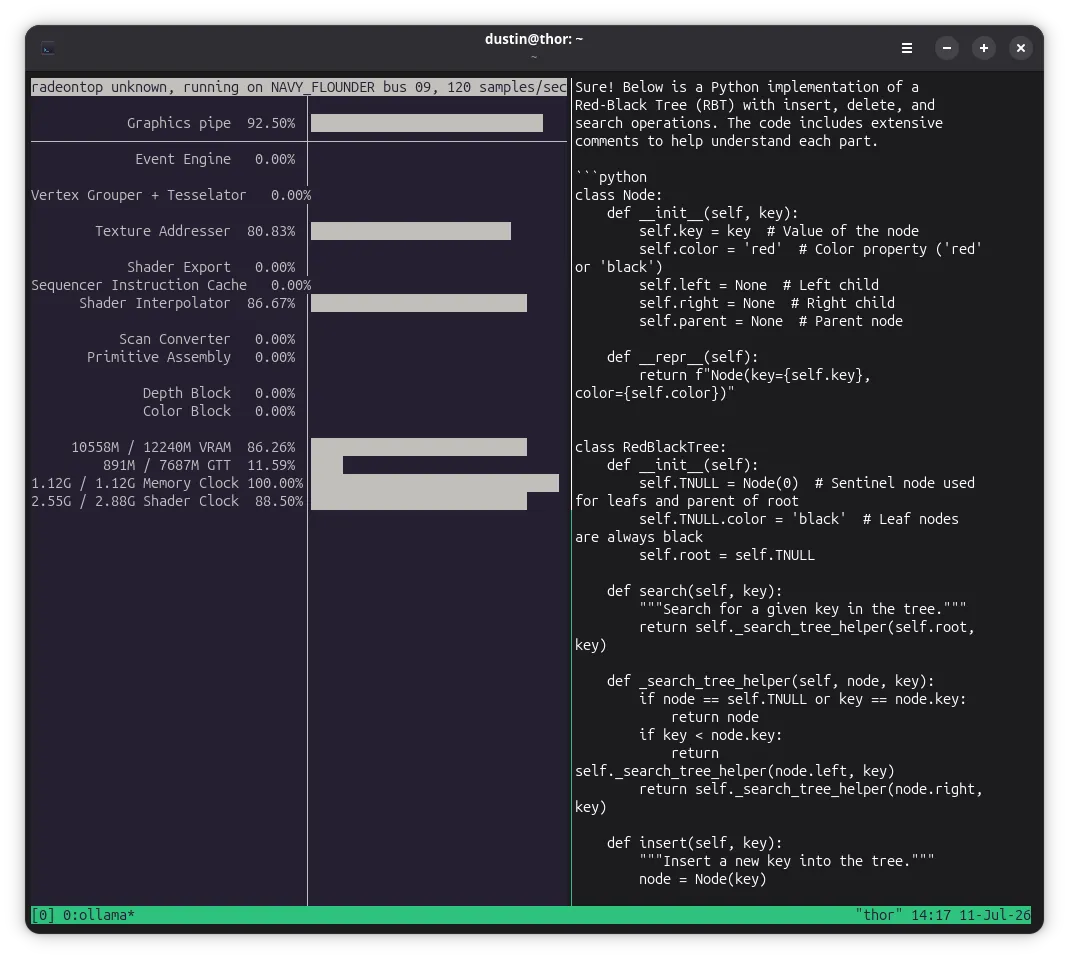Click the "class RedBlackTree:" code line
Screen dimensions: 1069x959
(650, 447)
